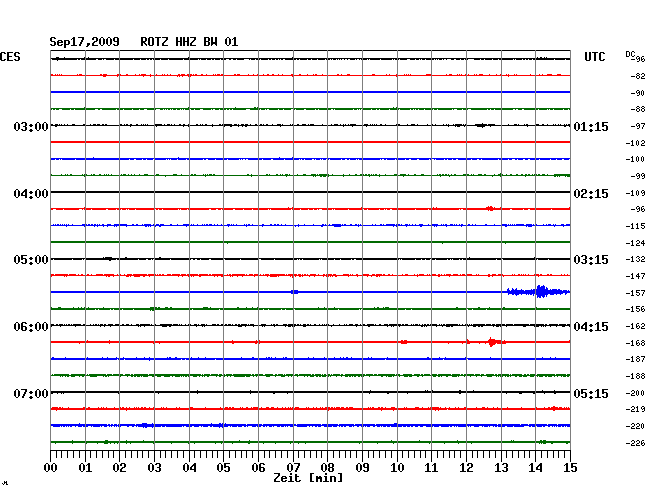Image resolution: width=650 pixels, height=494 pixels.
Task: Click the 02:15 UTC time label
Action: click(x=591, y=194)
